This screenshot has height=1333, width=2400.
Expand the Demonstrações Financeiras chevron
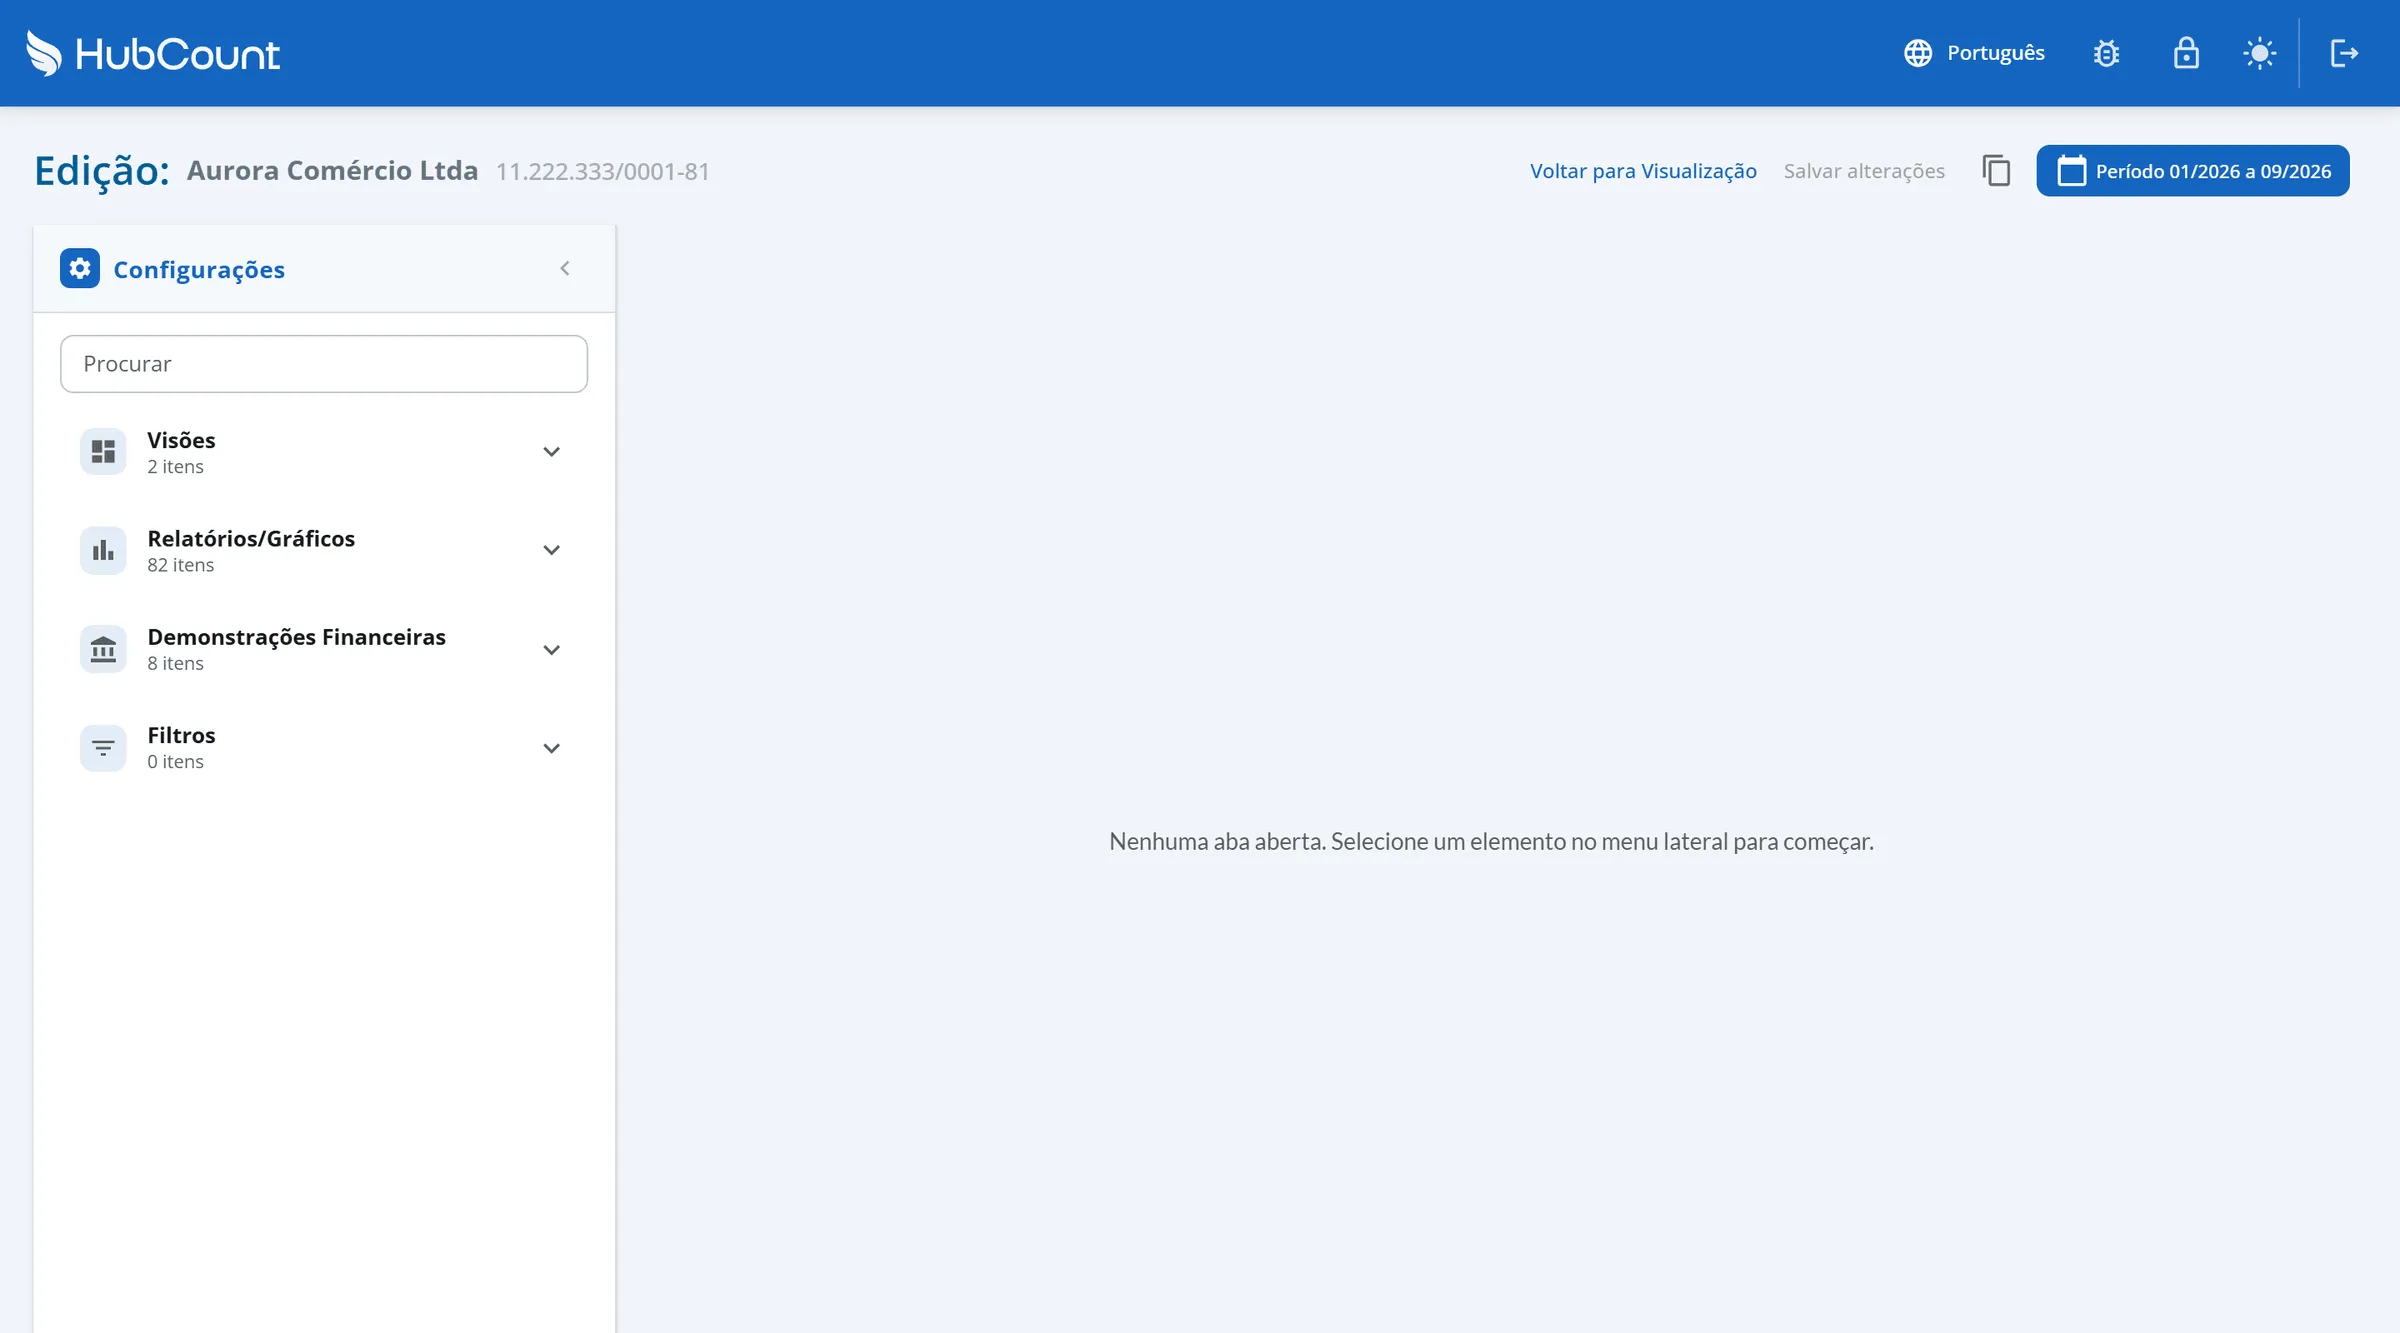pos(551,649)
